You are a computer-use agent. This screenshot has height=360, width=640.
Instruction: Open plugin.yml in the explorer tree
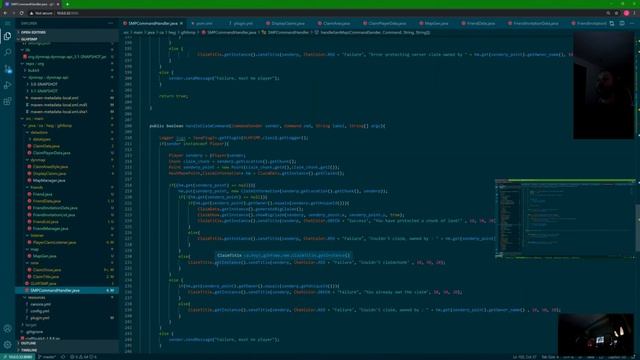click(67, 318)
